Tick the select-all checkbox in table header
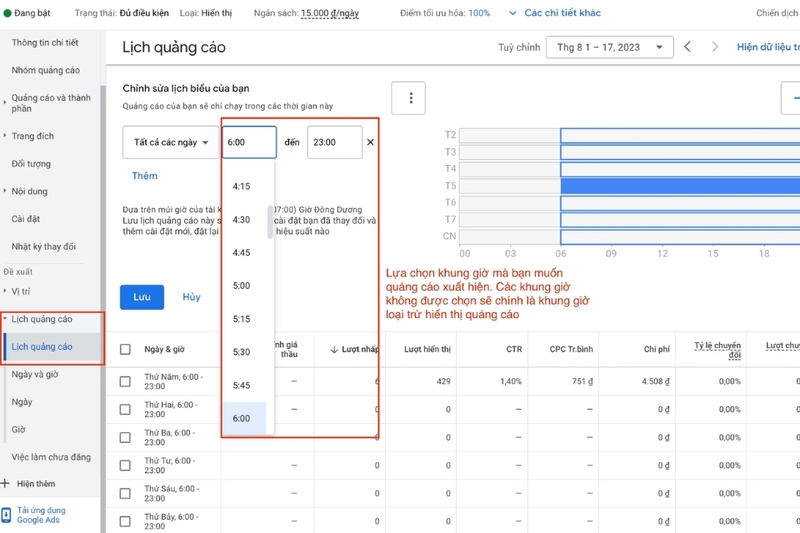This screenshot has width=800, height=533. coord(125,349)
